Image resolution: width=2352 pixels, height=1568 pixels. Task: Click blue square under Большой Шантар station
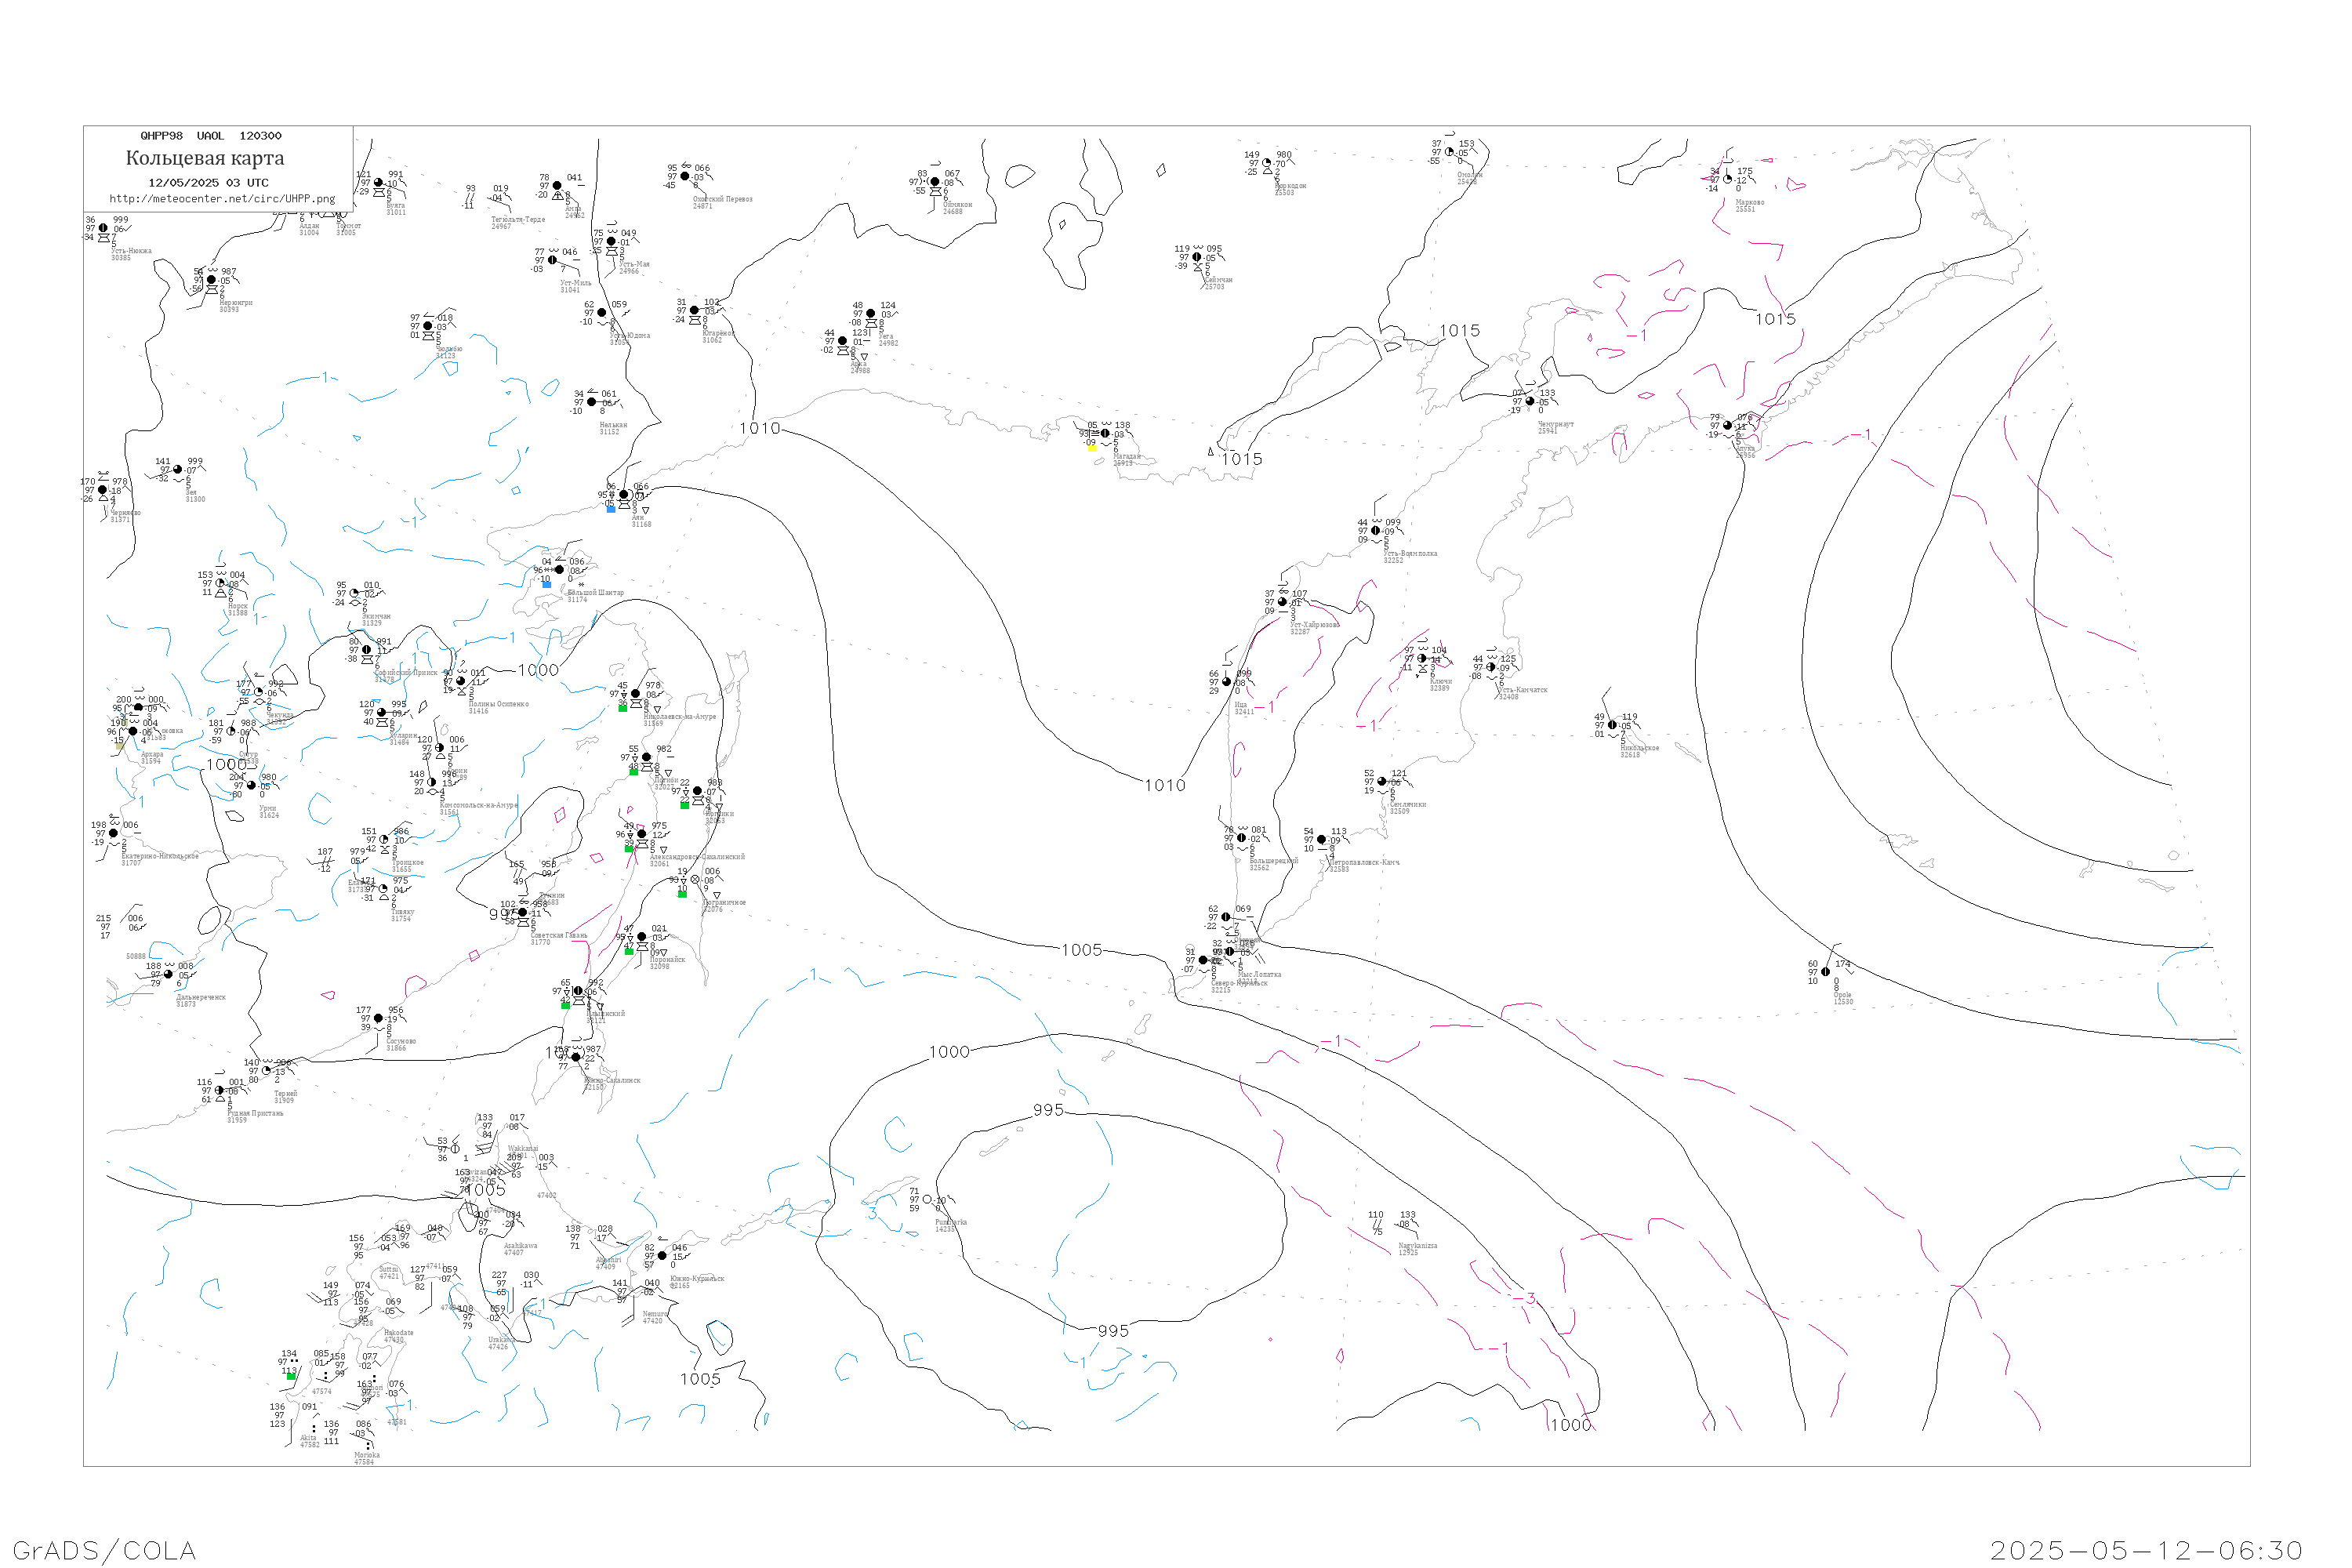pos(546,584)
